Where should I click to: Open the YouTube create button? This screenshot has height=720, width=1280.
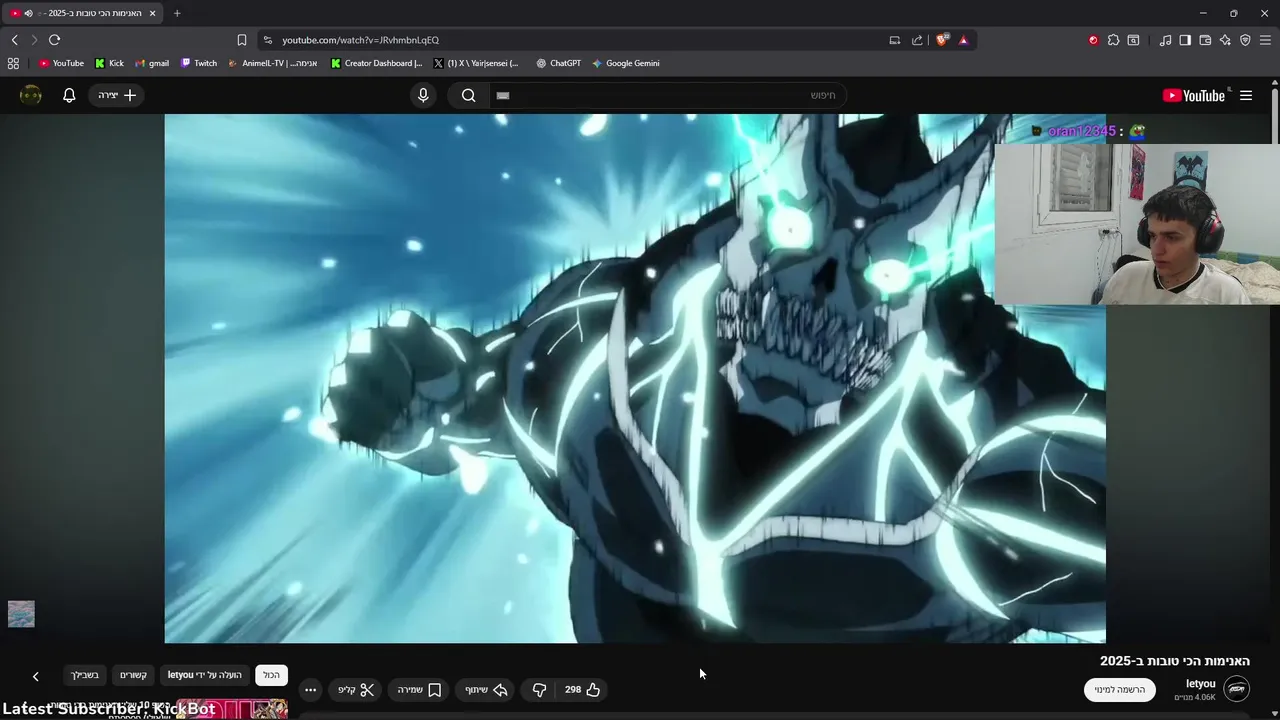pos(117,95)
